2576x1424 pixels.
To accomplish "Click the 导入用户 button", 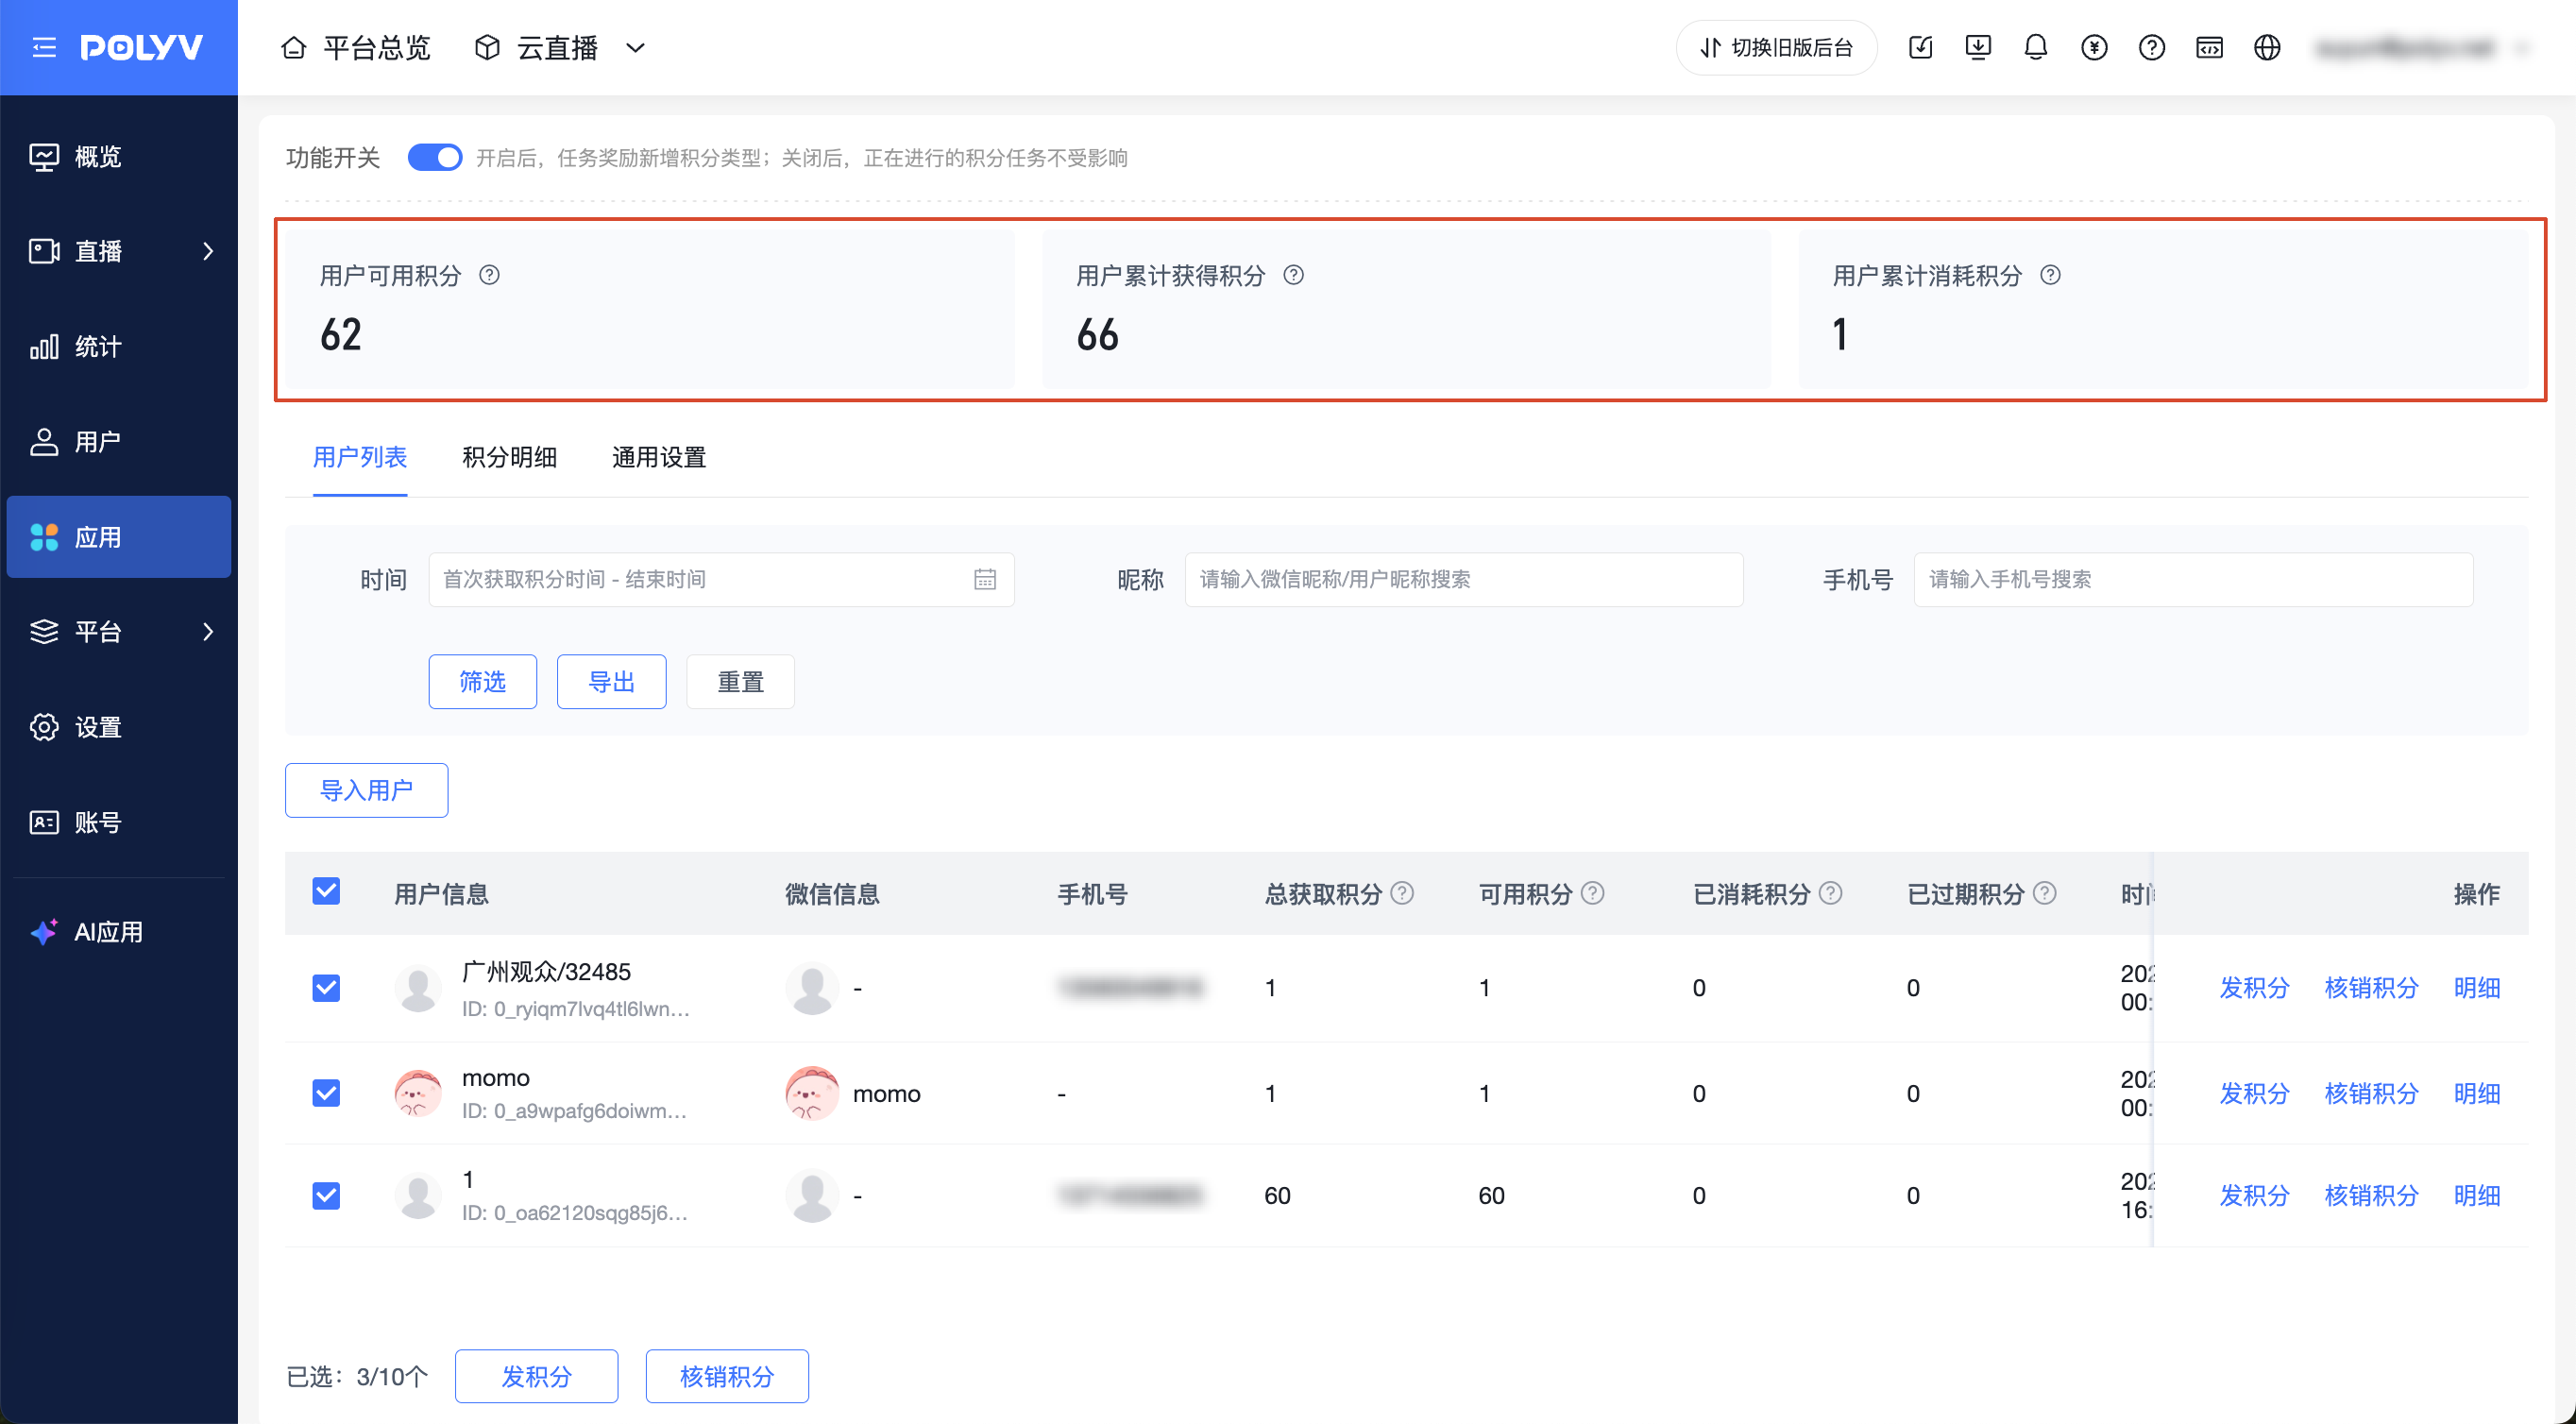I will point(367,790).
